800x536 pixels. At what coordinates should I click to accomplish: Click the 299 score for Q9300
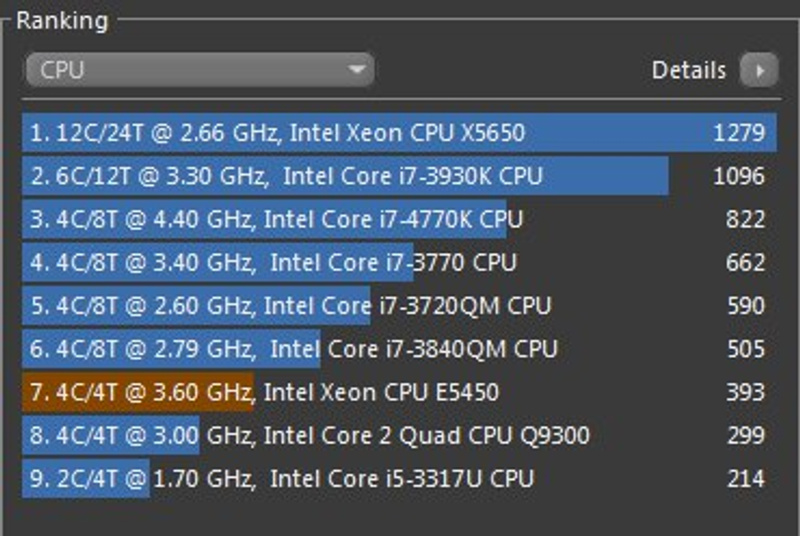point(745,436)
